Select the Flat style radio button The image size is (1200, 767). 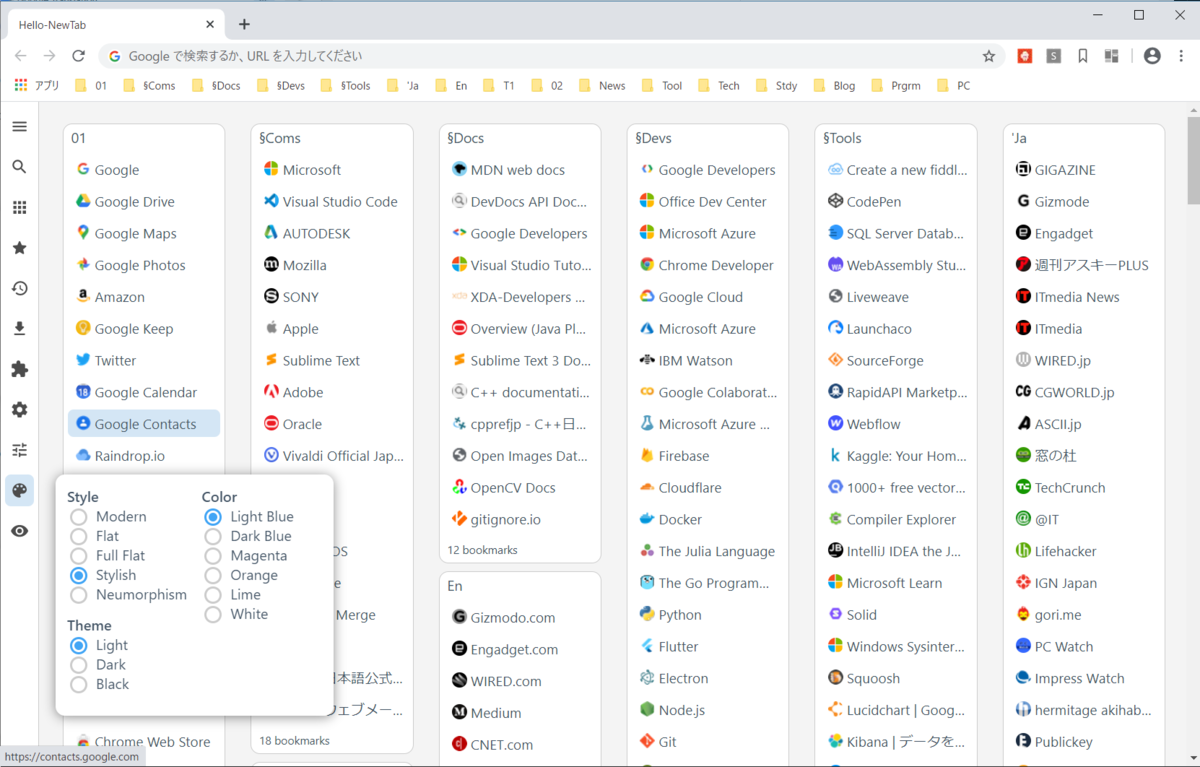pyautogui.click(x=78, y=536)
